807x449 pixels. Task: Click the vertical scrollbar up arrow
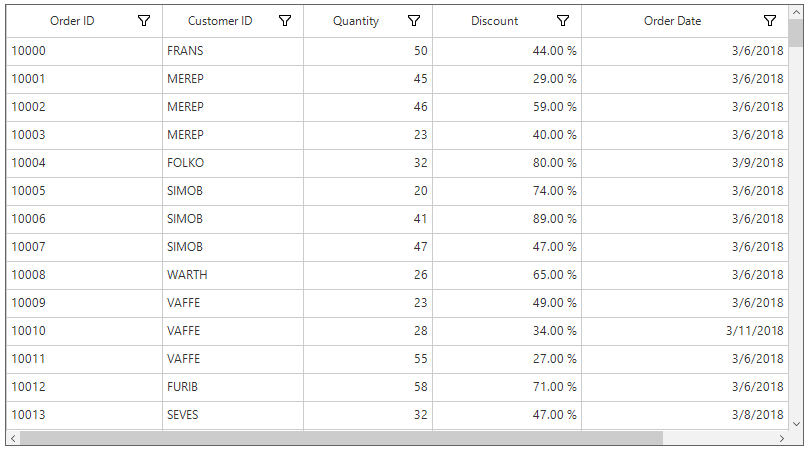(796, 11)
